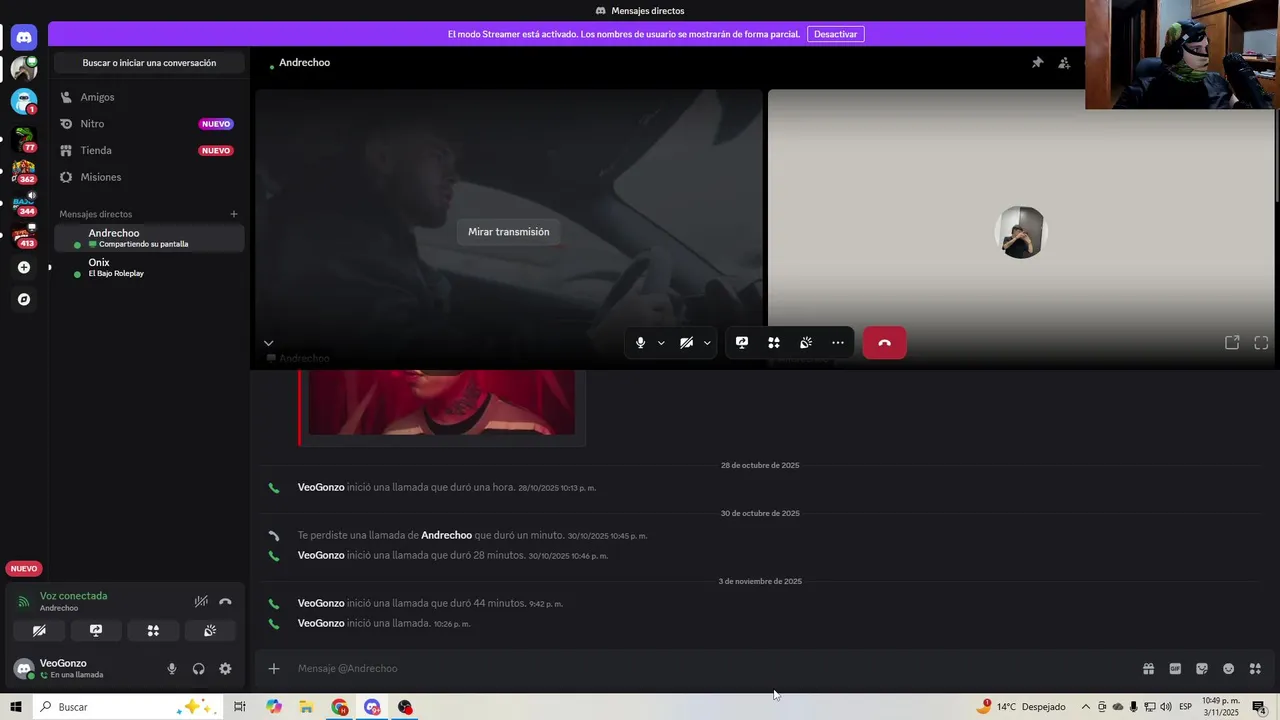Disconnect via voice panel phone icon

(x=225, y=601)
